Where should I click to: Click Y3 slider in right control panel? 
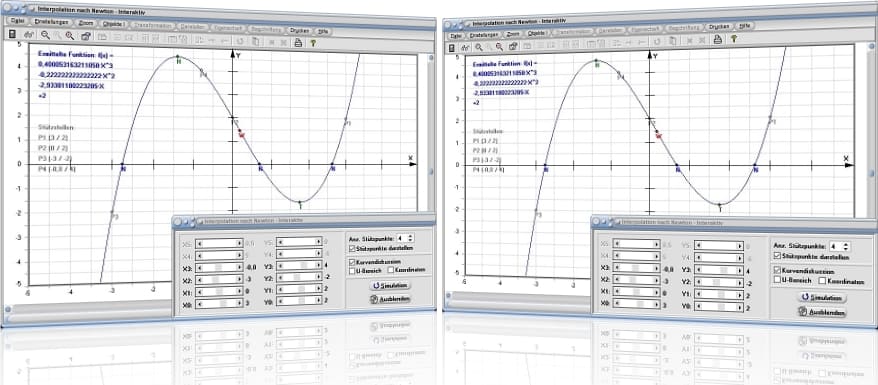click(x=719, y=270)
